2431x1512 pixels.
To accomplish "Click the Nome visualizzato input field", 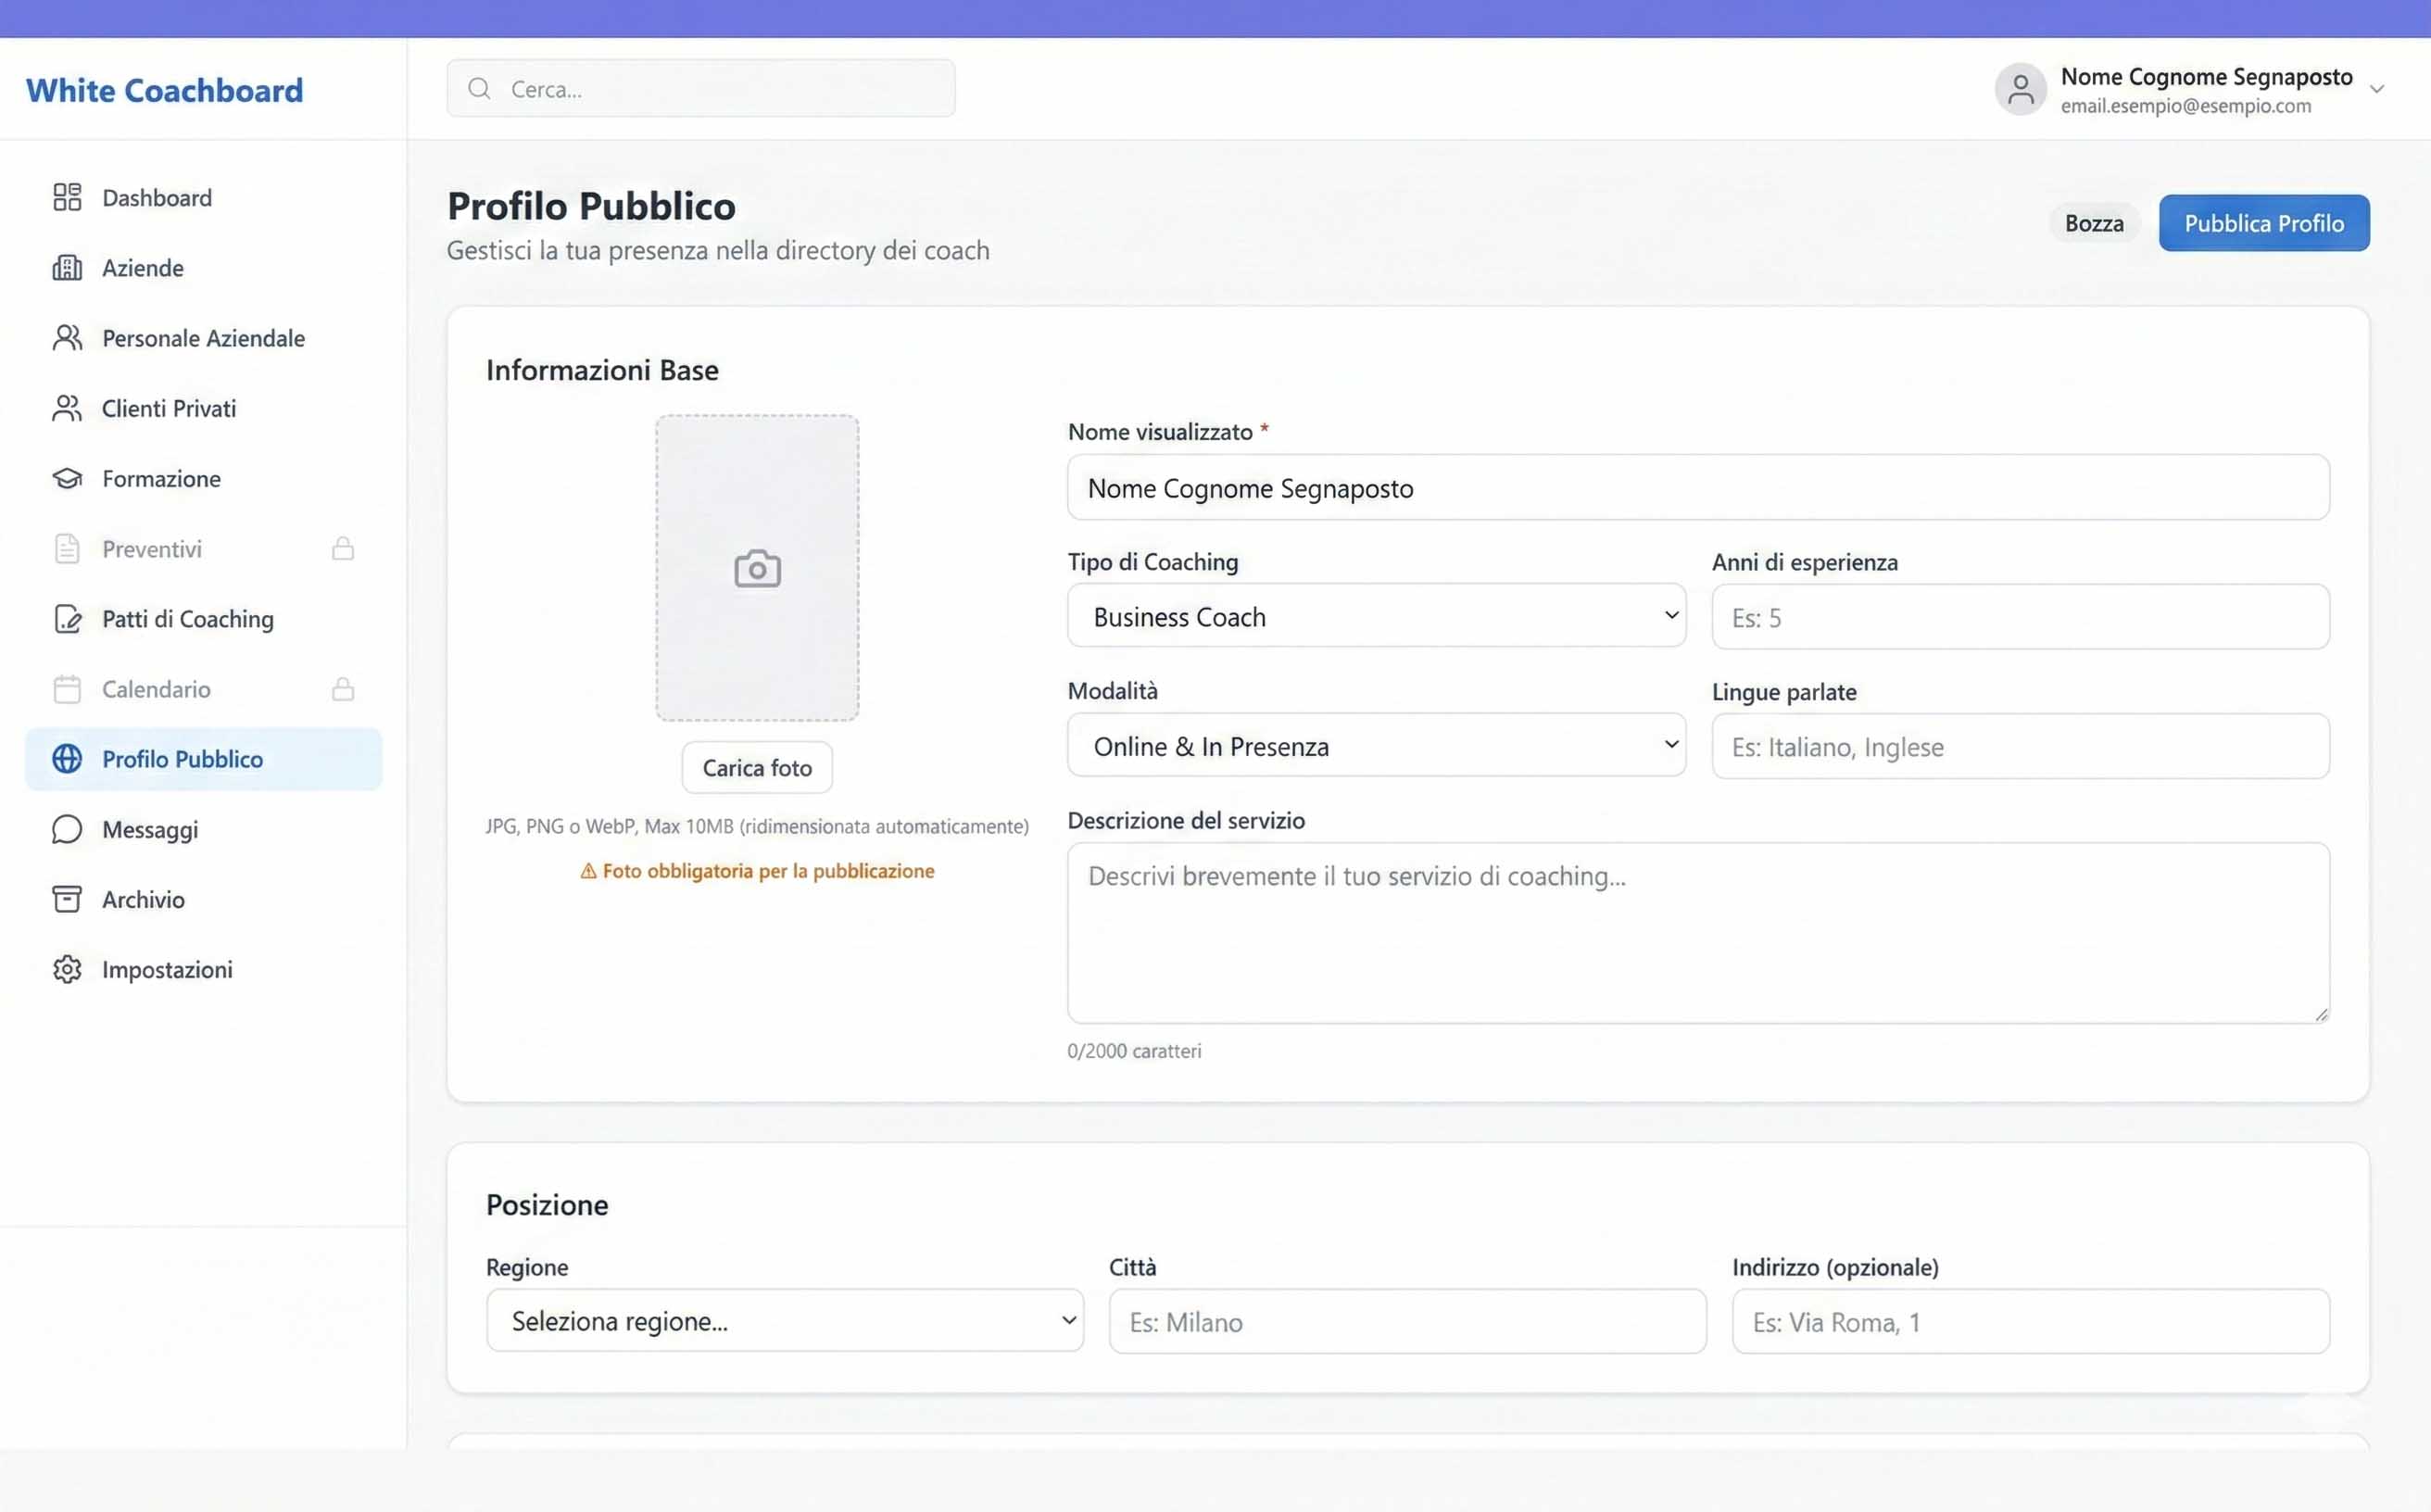I will coord(1698,487).
